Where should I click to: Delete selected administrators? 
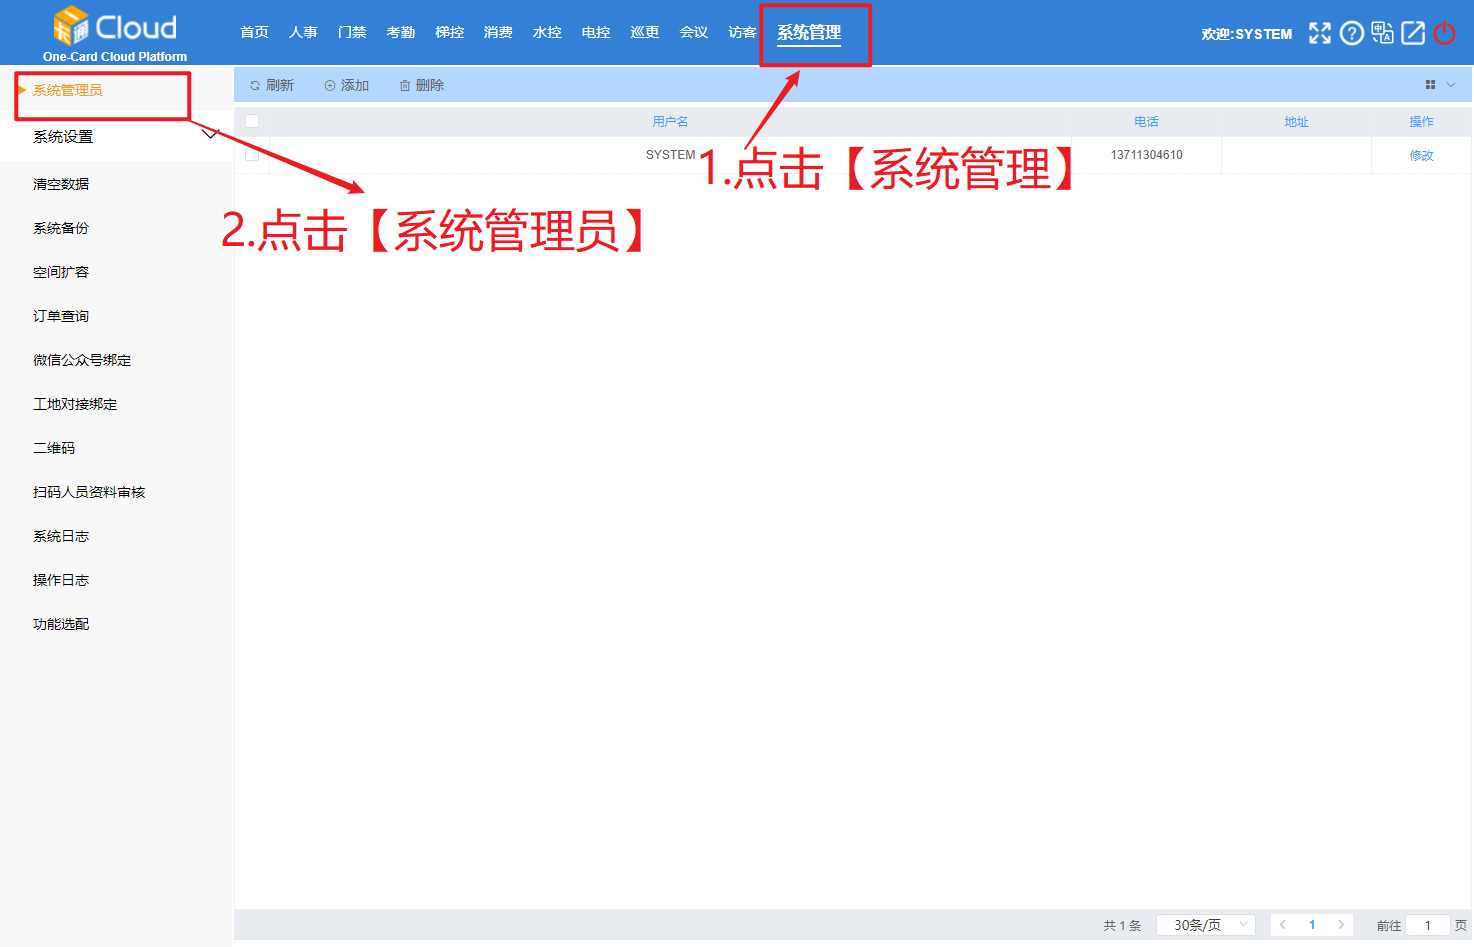point(421,85)
